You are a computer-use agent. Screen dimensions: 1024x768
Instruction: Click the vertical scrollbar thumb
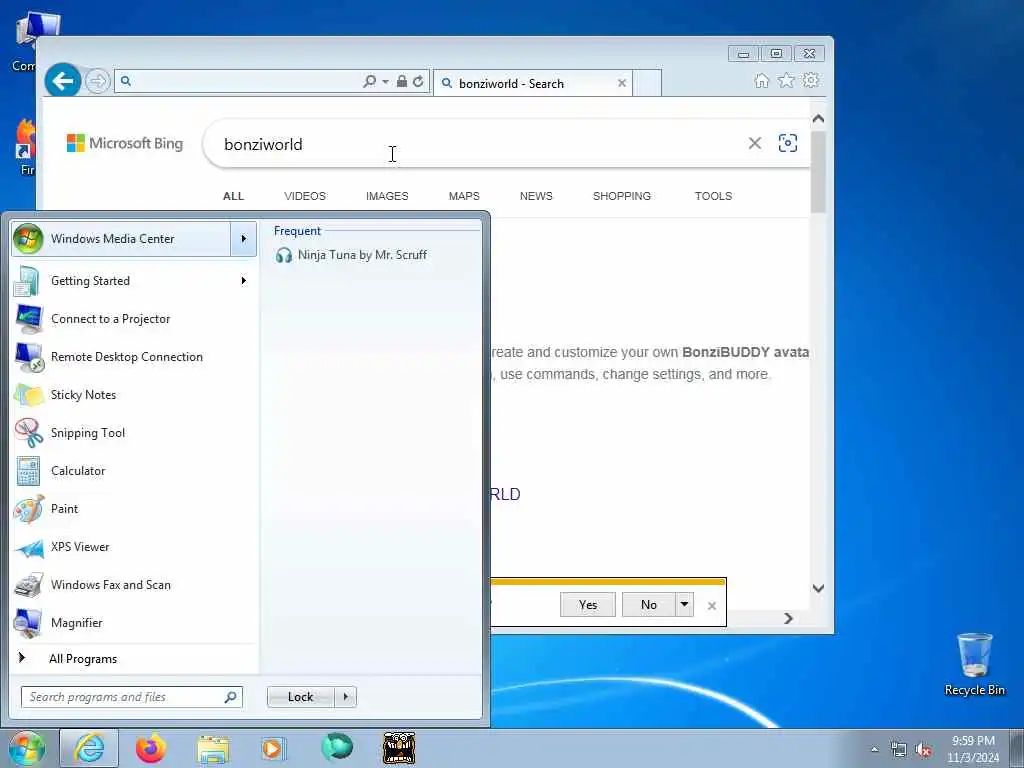(x=818, y=172)
